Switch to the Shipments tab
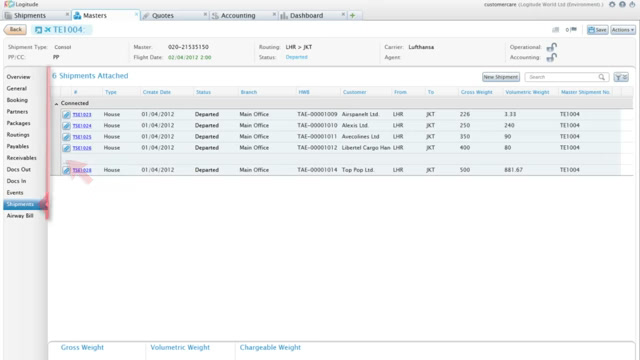The image size is (640, 360). 30,16
